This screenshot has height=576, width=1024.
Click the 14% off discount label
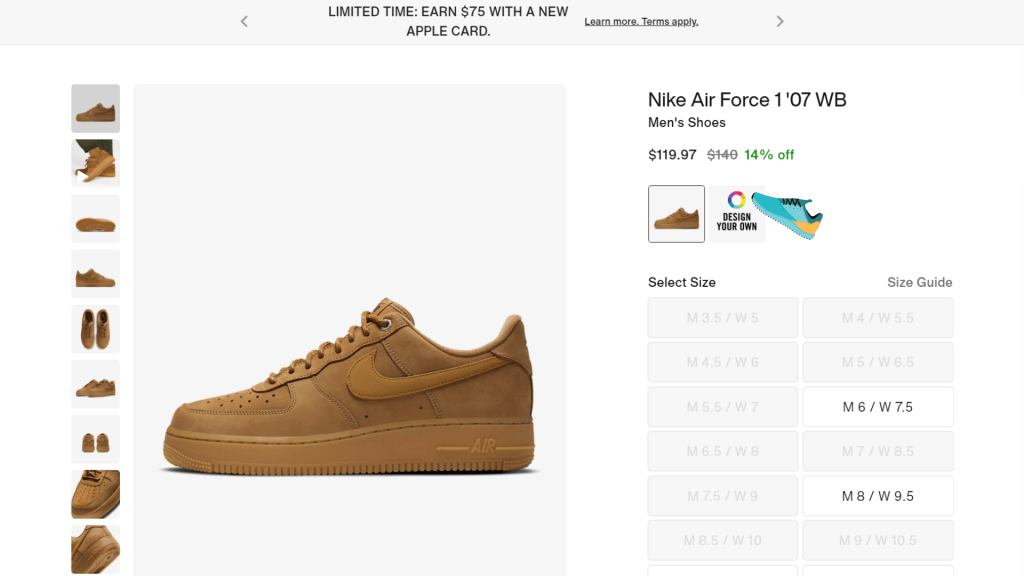click(x=769, y=155)
